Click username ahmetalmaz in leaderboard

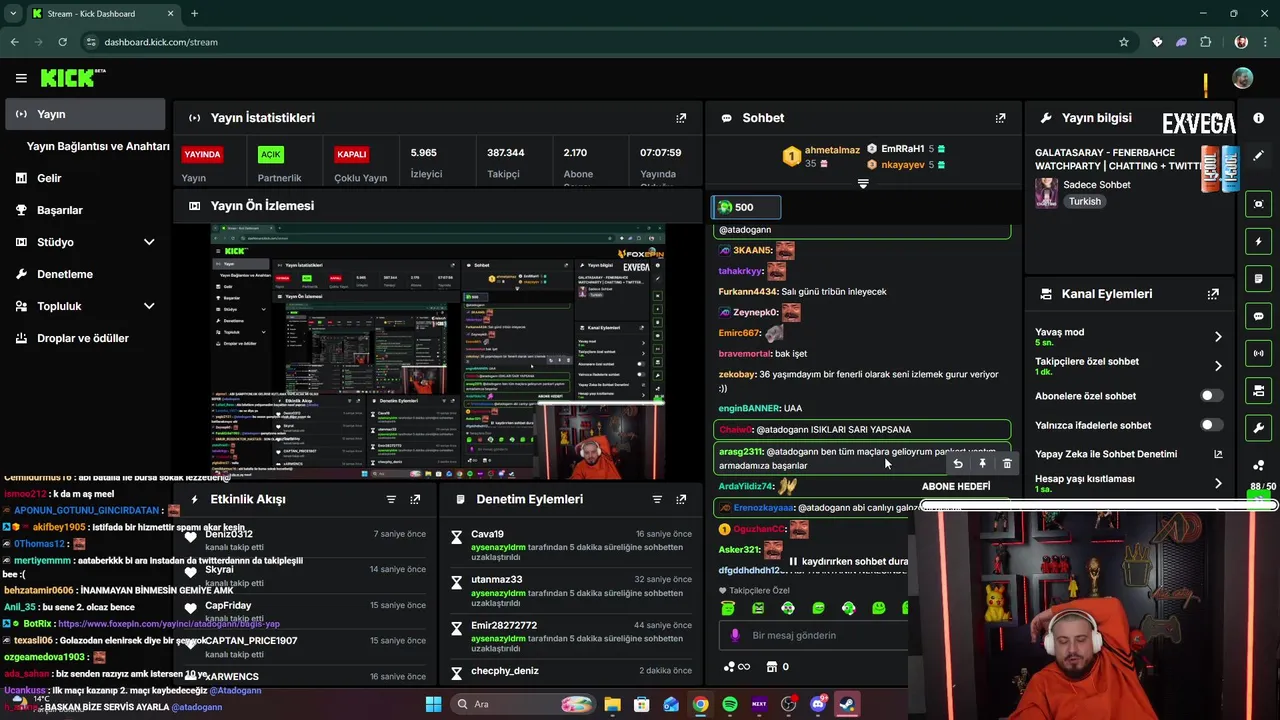tap(832, 150)
